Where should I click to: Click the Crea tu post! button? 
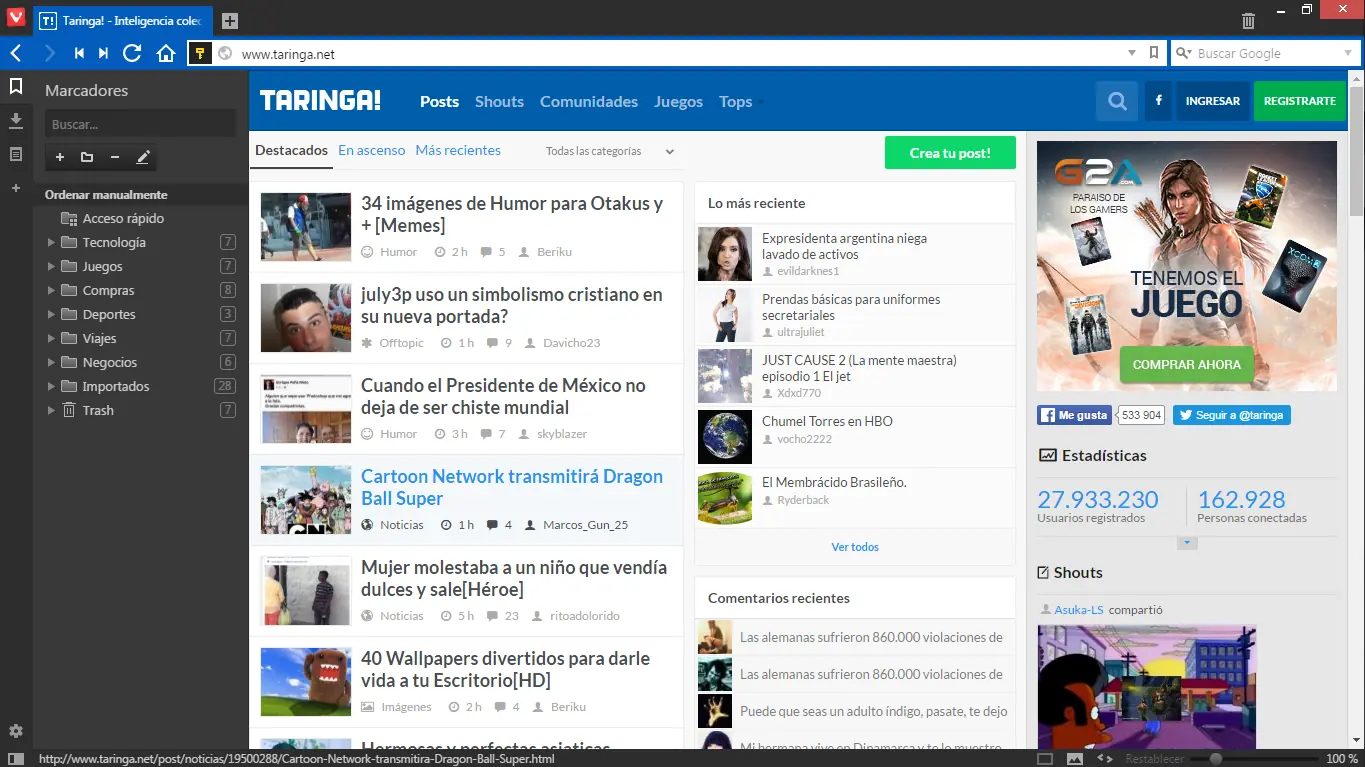(x=950, y=153)
